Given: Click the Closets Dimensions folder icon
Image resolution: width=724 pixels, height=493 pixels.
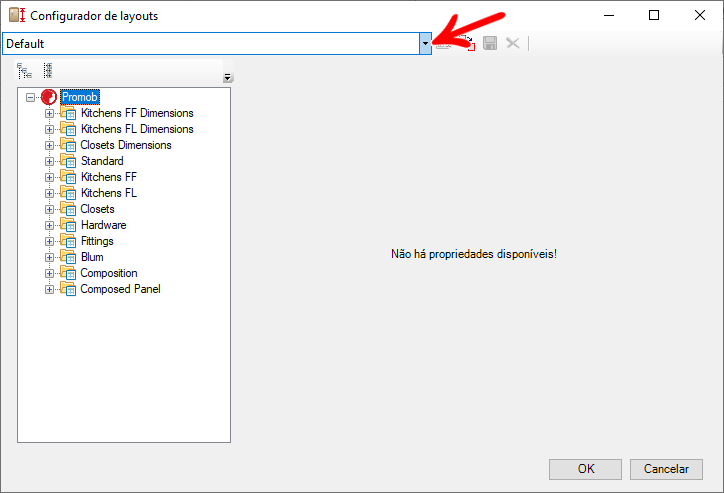Looking at the screenshot, I should click(68, 145).
